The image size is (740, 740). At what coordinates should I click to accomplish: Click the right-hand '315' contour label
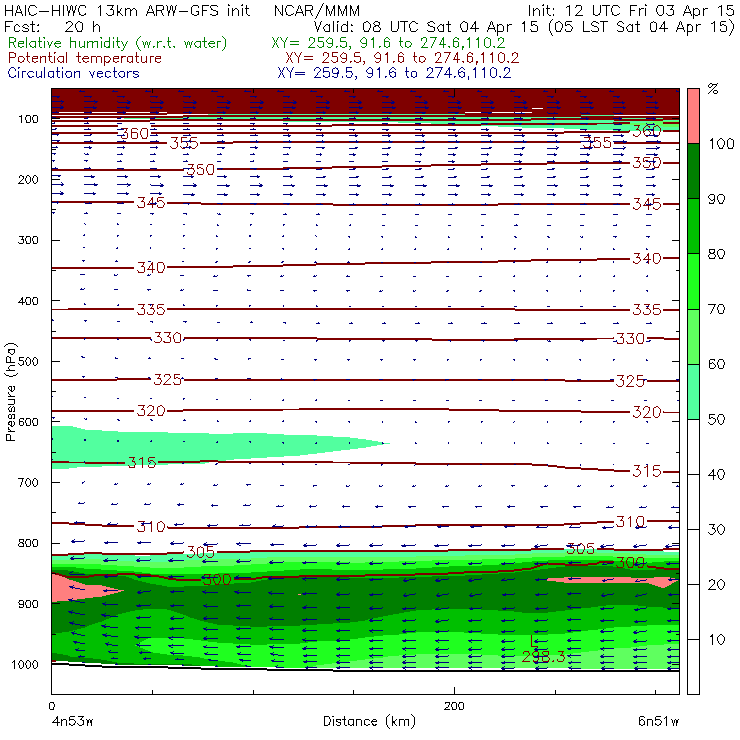coord(647,471)
